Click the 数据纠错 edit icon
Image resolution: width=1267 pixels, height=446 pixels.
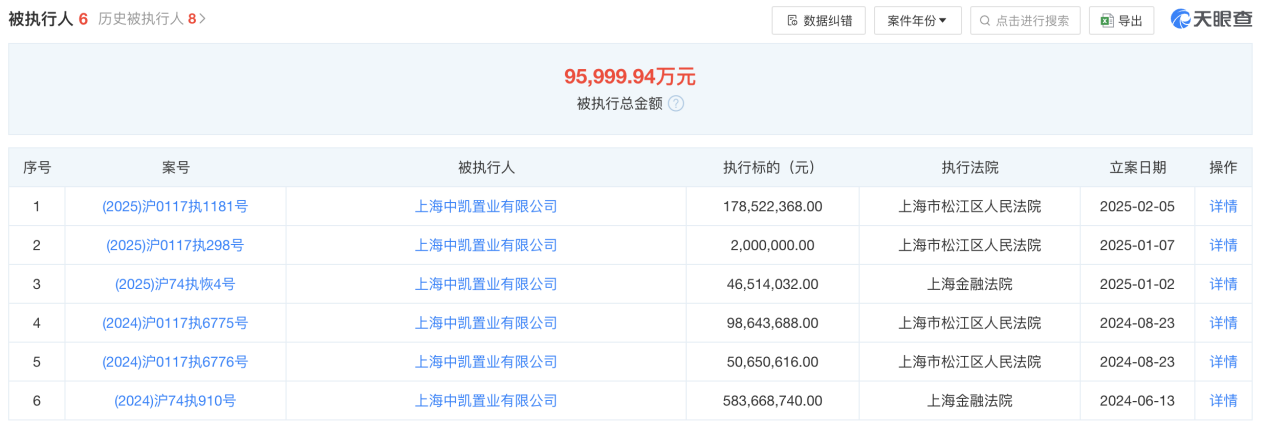[792, 20]
